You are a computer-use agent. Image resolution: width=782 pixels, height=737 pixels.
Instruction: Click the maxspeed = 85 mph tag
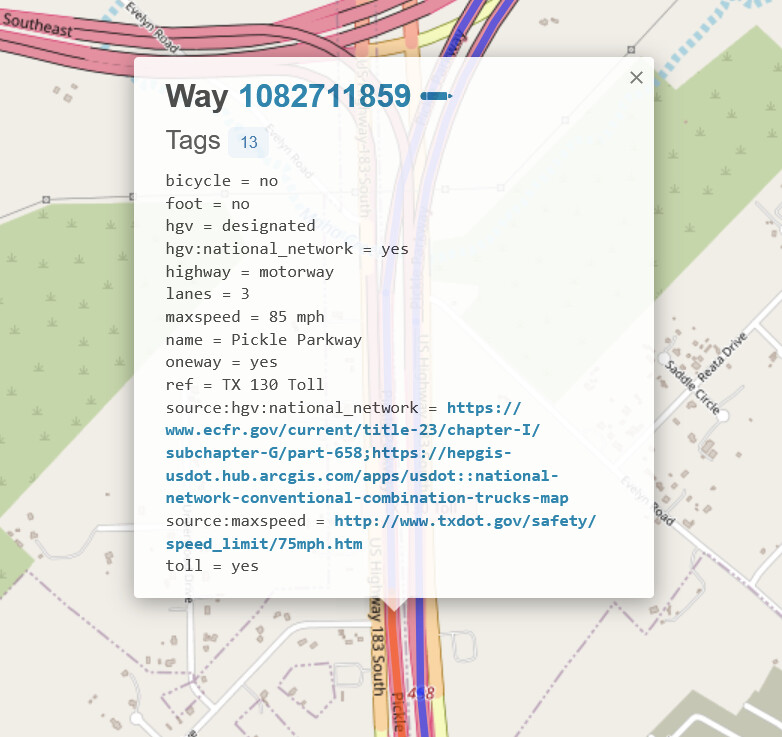coord(245,317)
